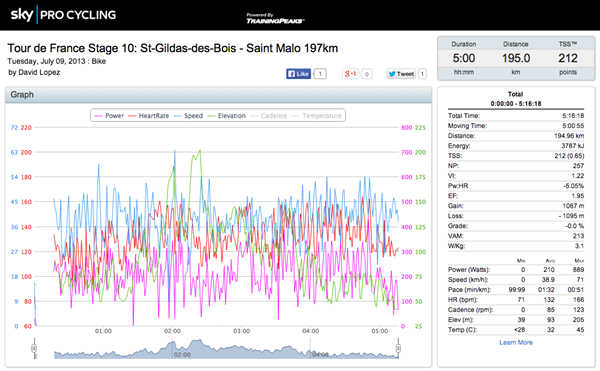Click the Total Time 5:16:18 row
The height and width of the screenshot is (371, 600).
[x=516, y=116]
